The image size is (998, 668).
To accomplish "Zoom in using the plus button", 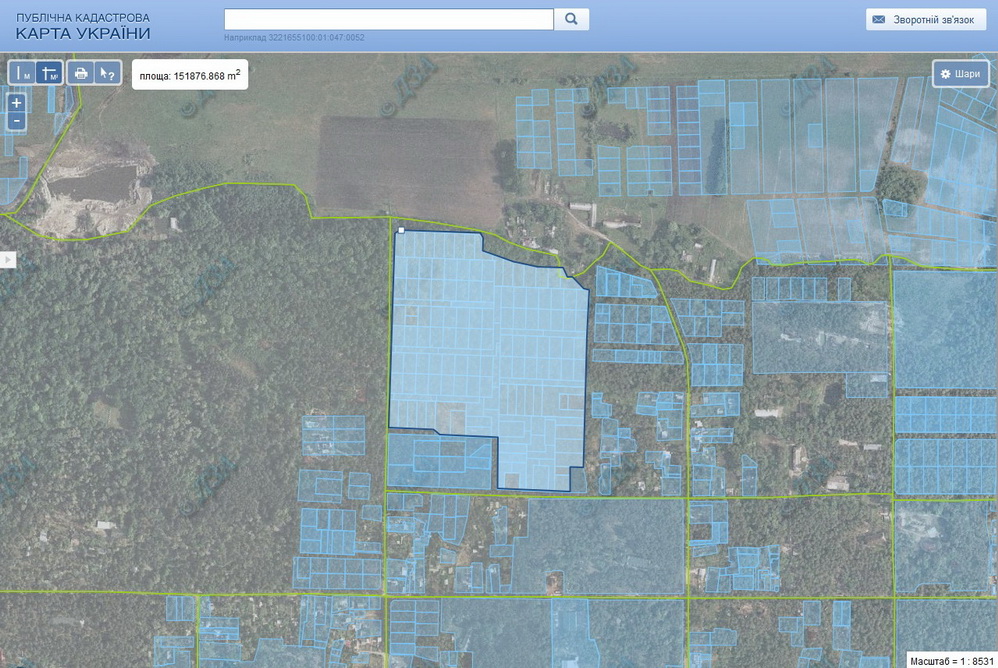I will [x=16, y=103].
